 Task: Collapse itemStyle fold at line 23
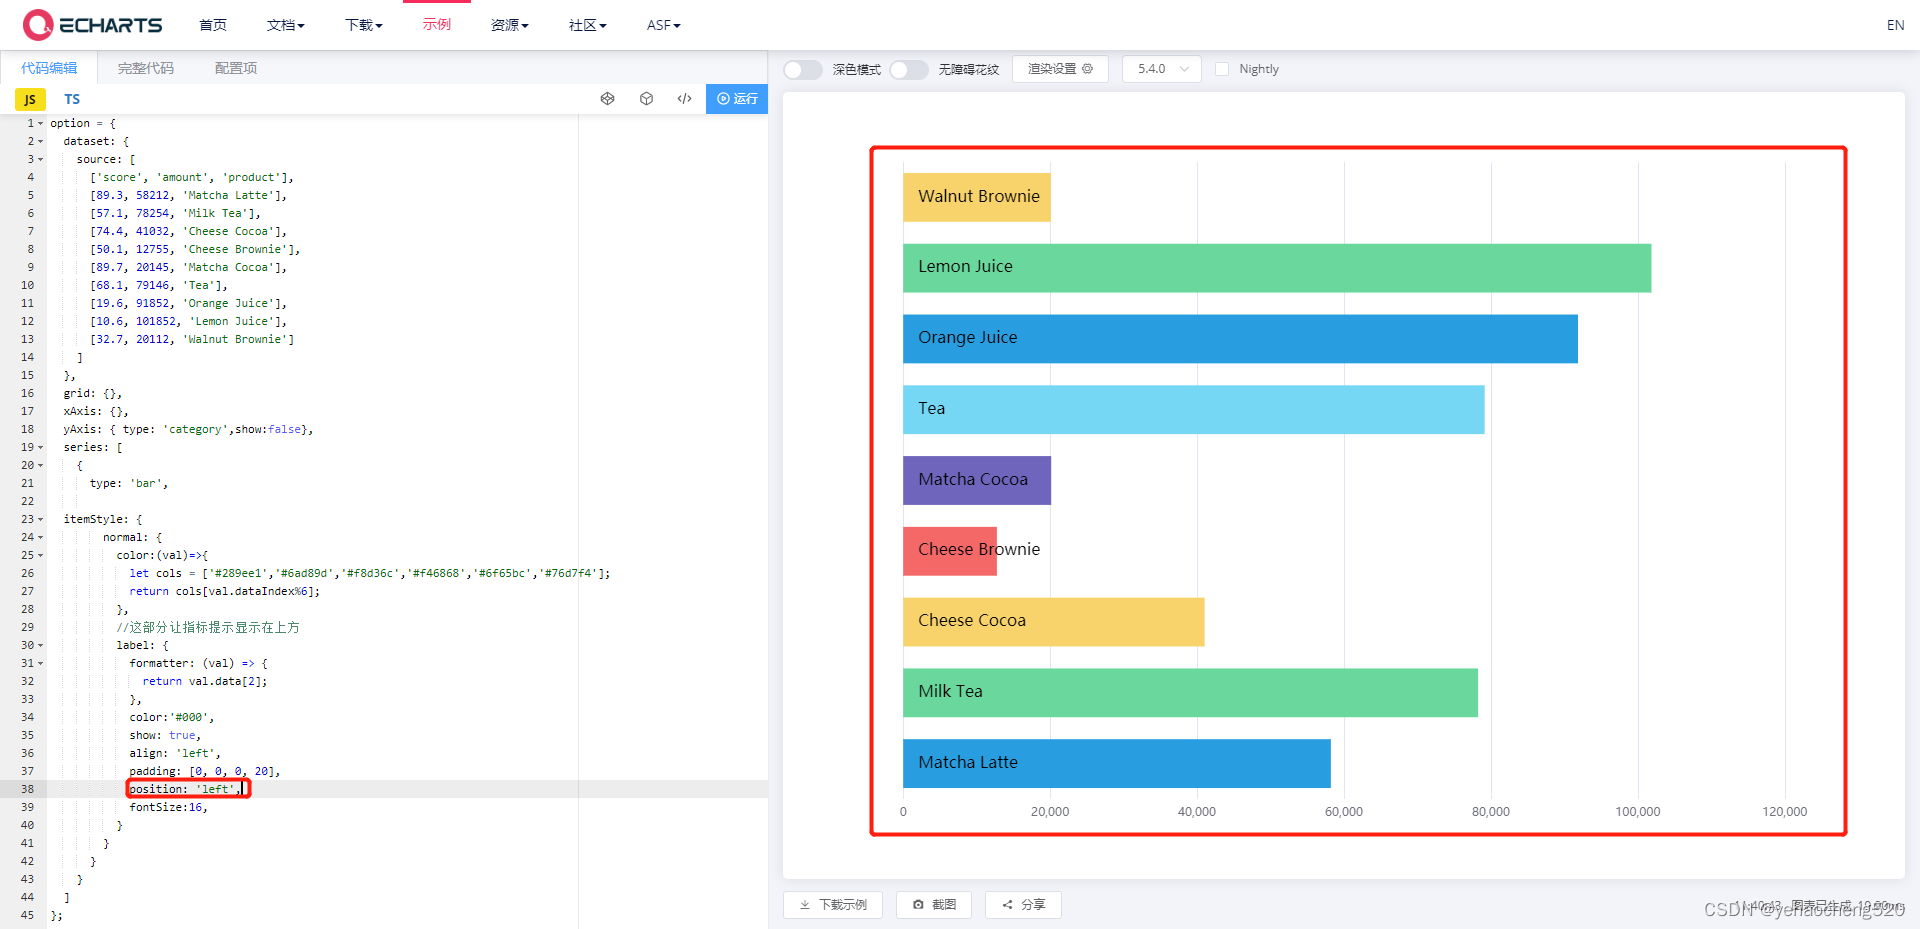[41, 520]
